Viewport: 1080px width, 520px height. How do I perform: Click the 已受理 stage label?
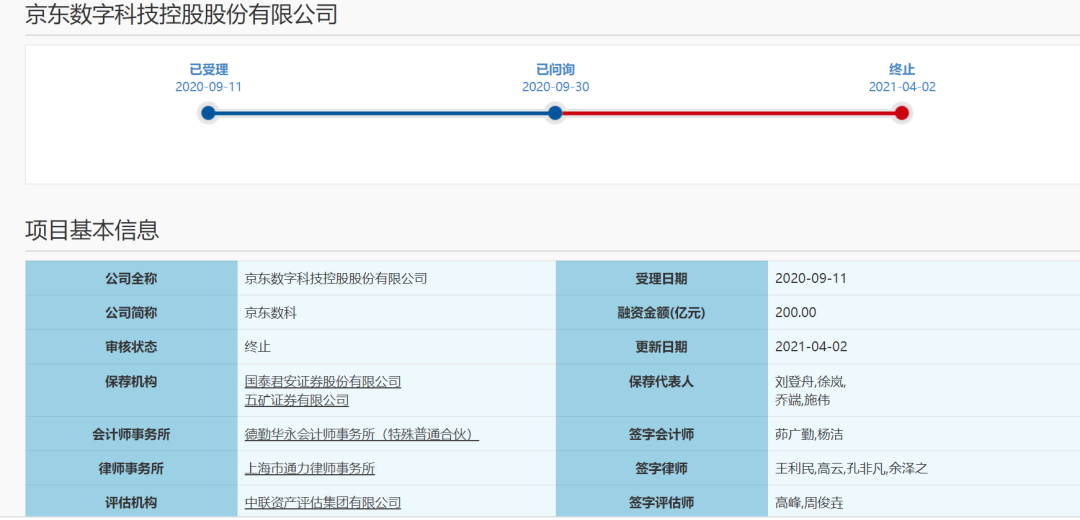point(209,70)
